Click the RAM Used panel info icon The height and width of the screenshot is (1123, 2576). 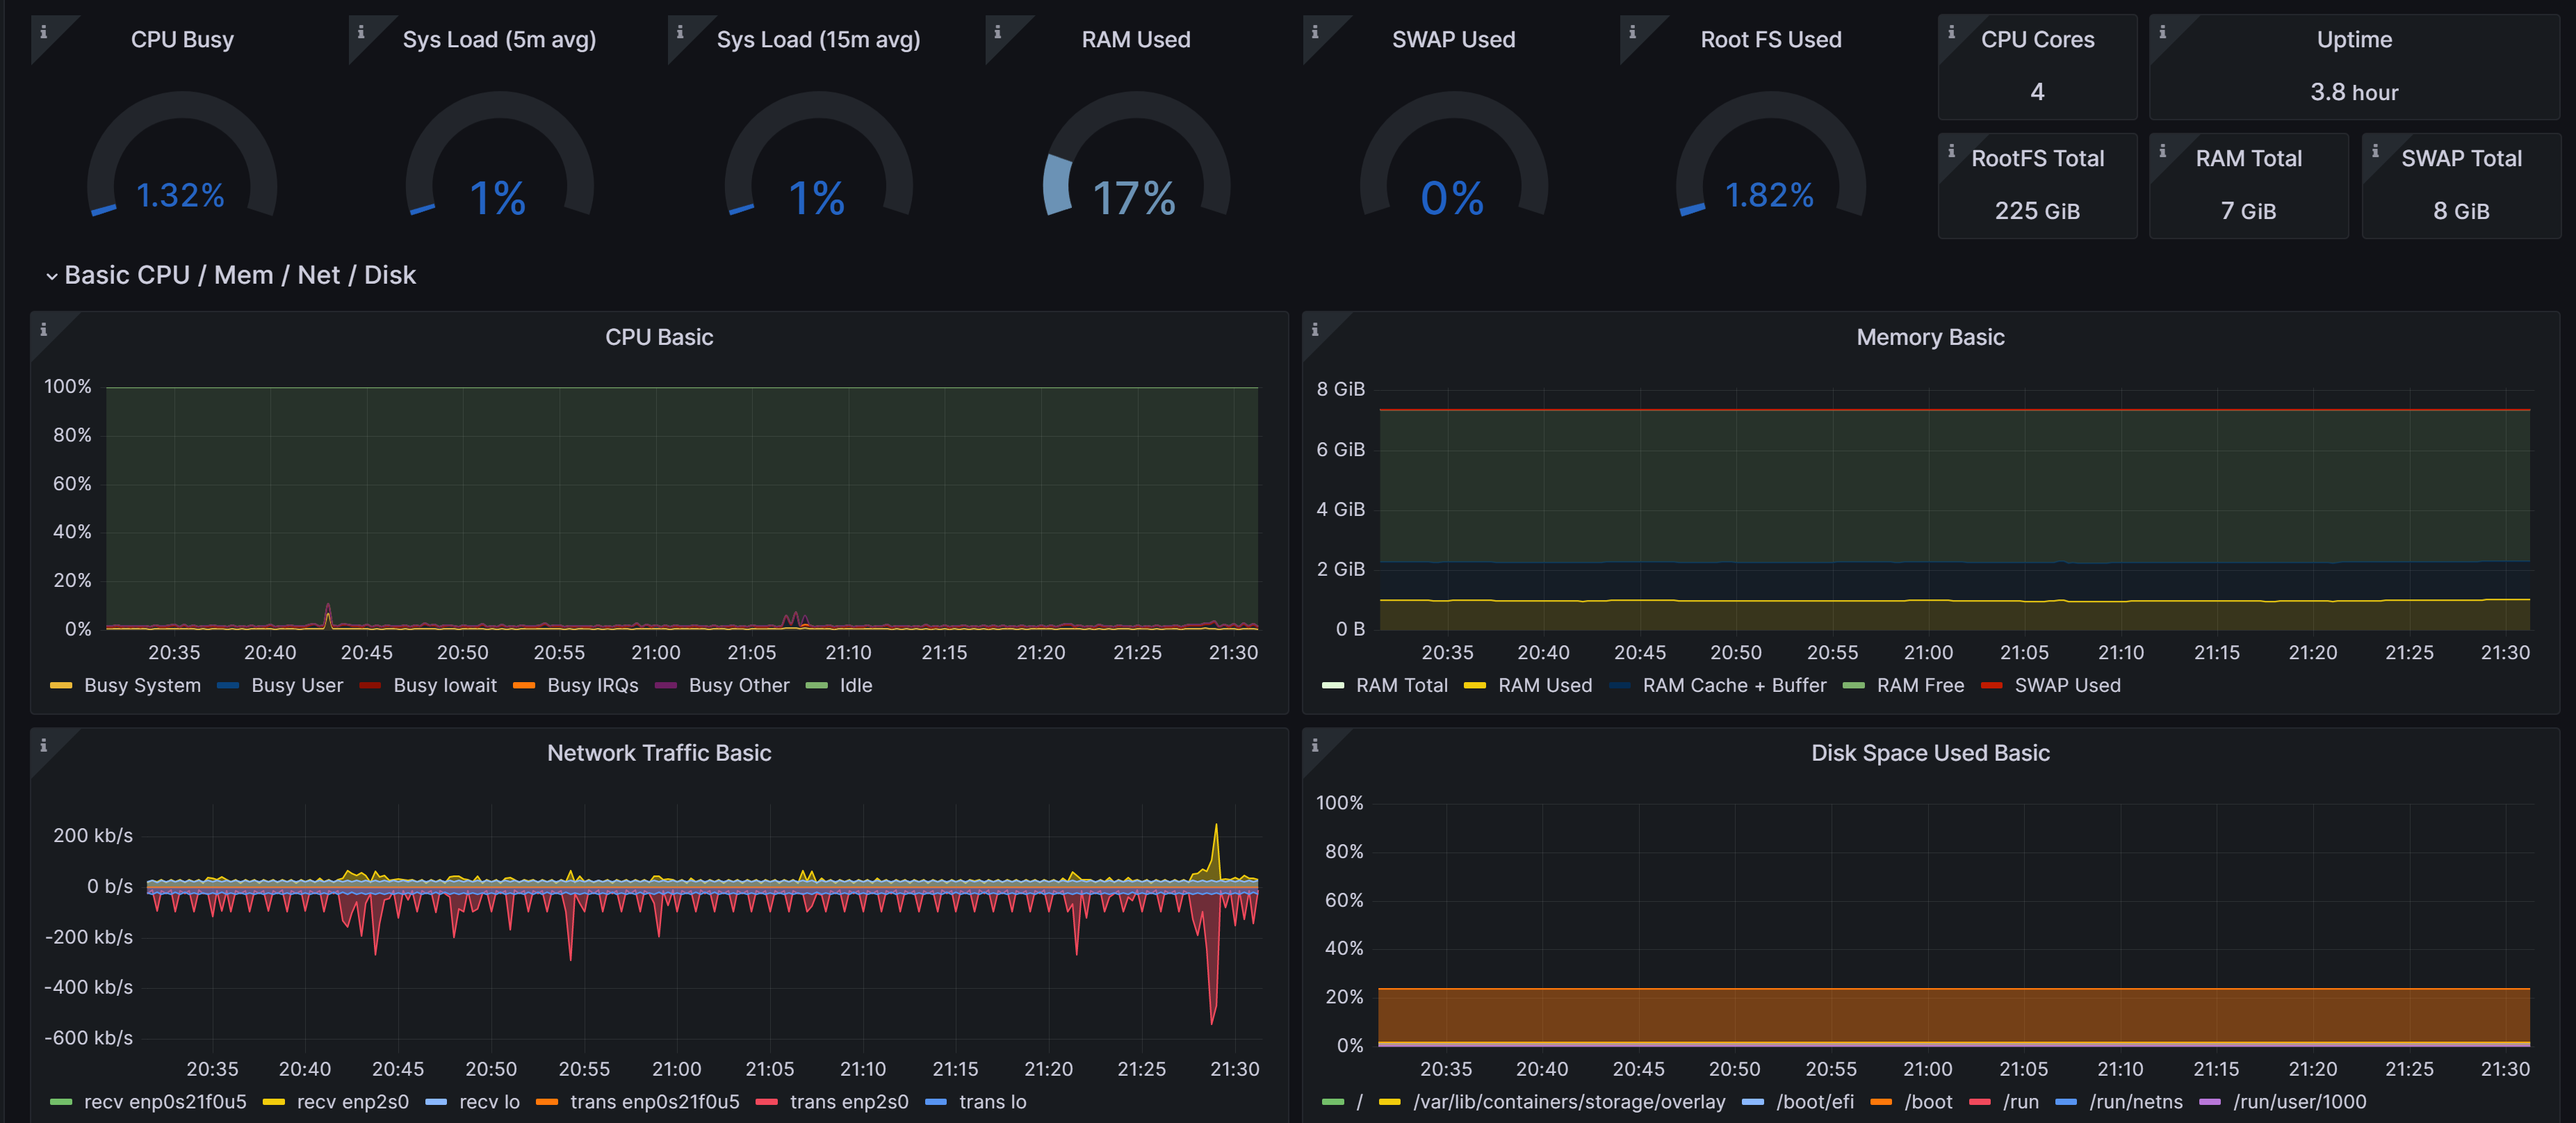click(997, 32)
